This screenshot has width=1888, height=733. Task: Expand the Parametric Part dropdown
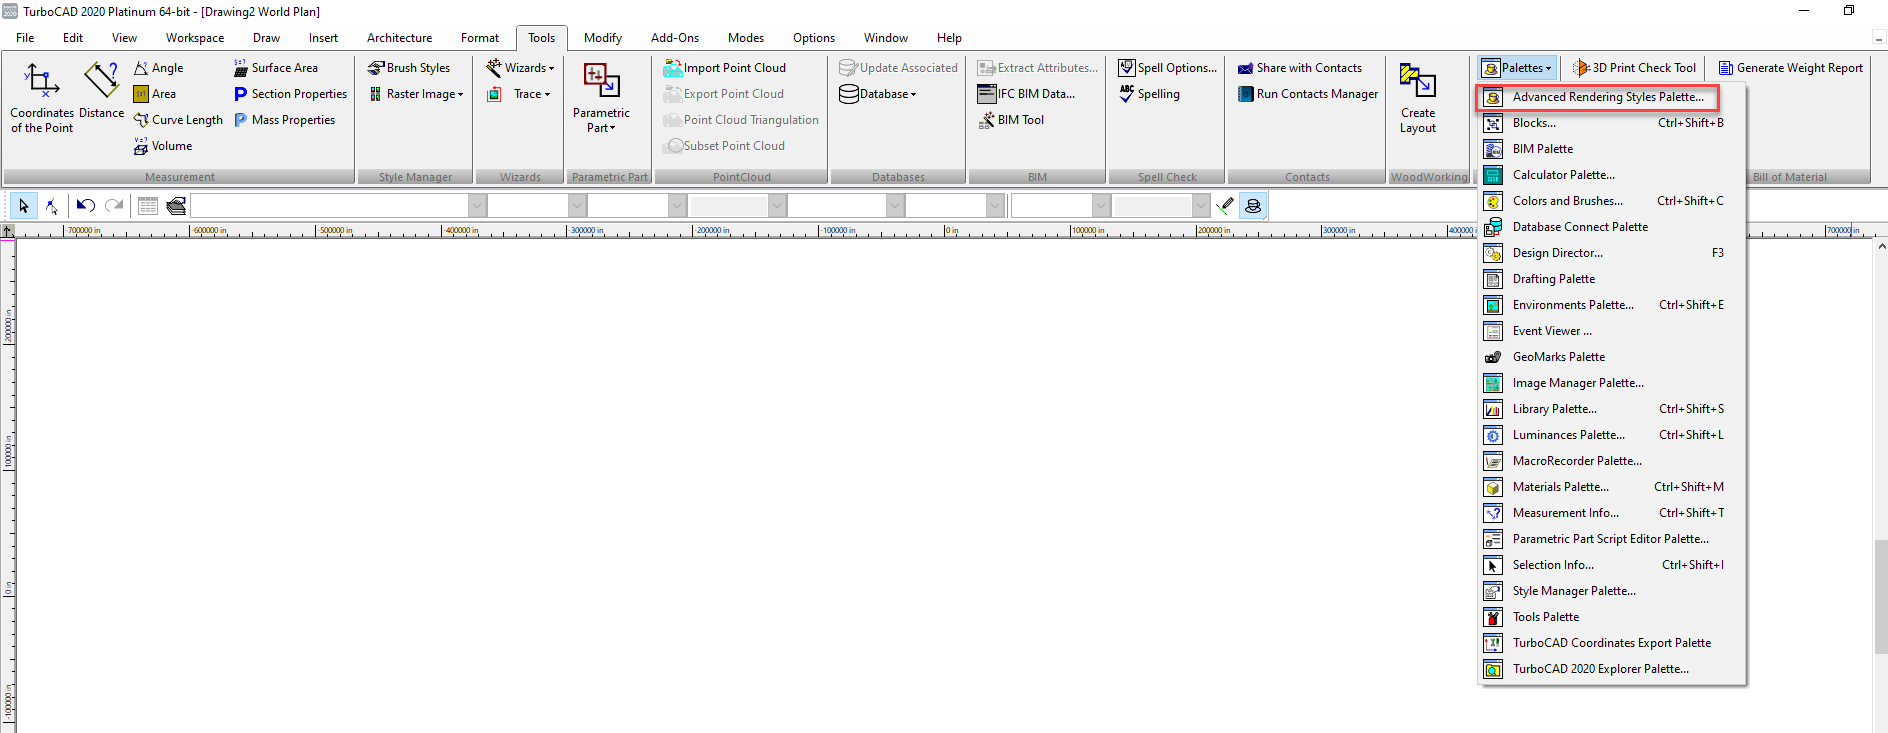[601, 98]
